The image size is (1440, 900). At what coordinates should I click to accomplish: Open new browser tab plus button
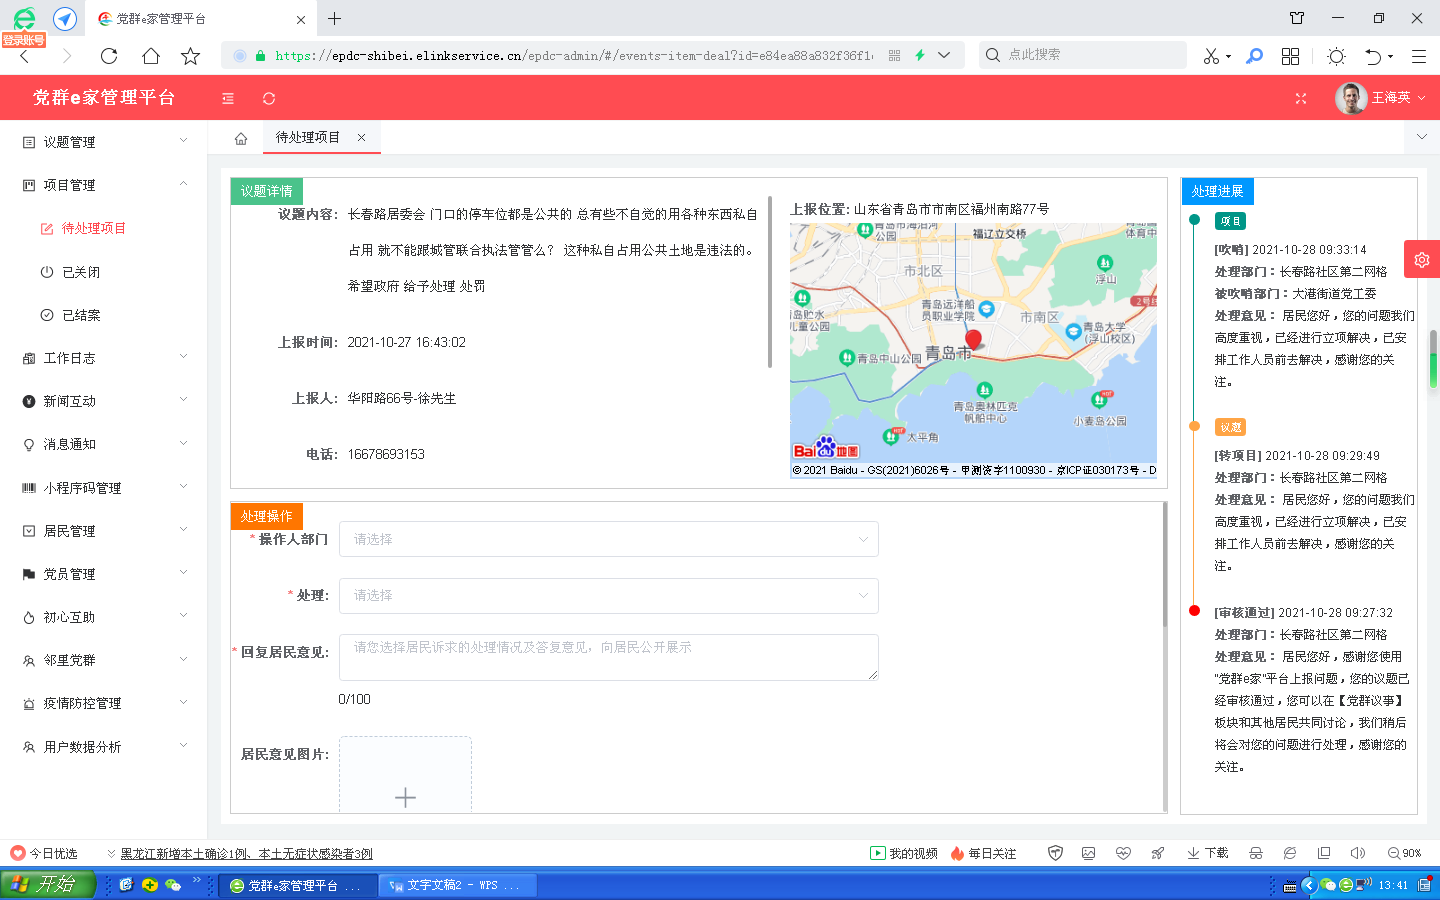(x=335, y=18)
